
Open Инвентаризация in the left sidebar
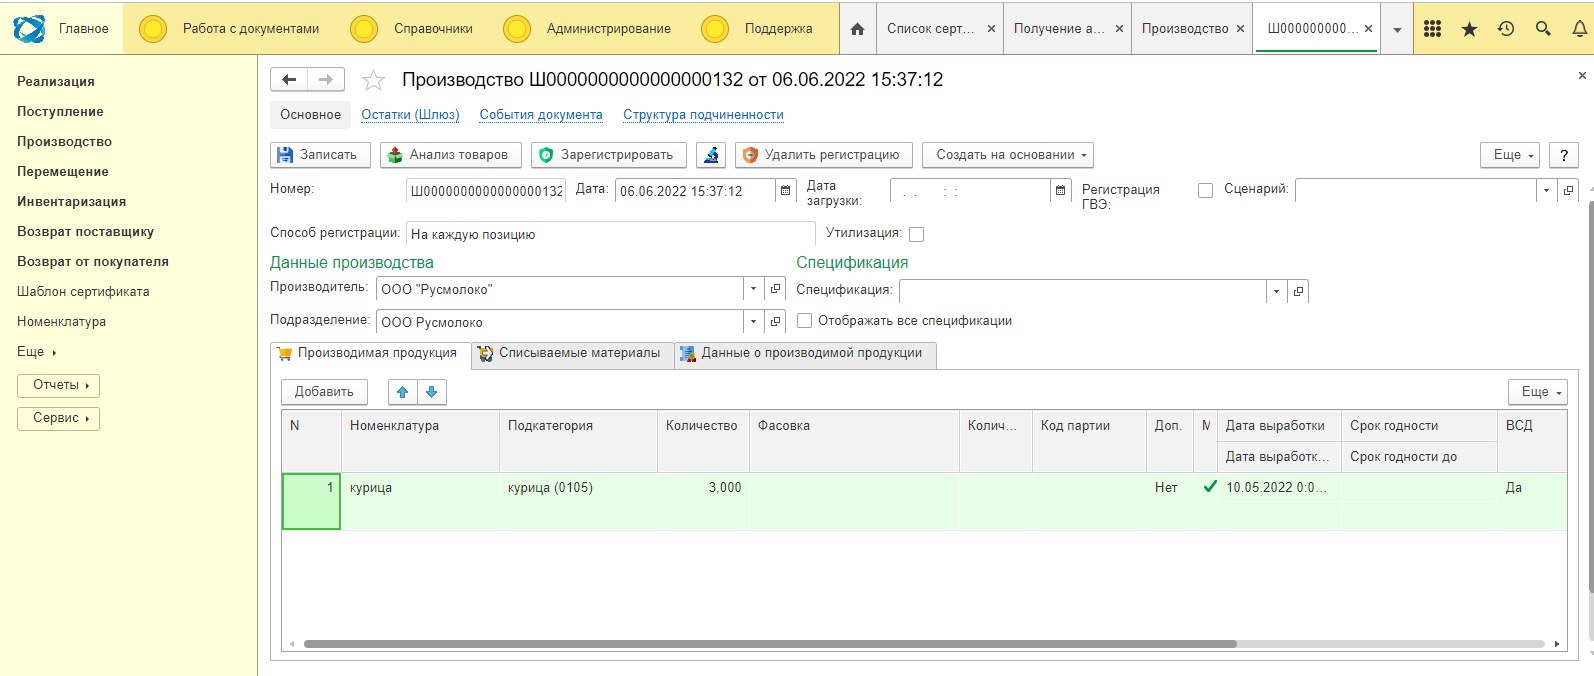[x=71, y=201]
